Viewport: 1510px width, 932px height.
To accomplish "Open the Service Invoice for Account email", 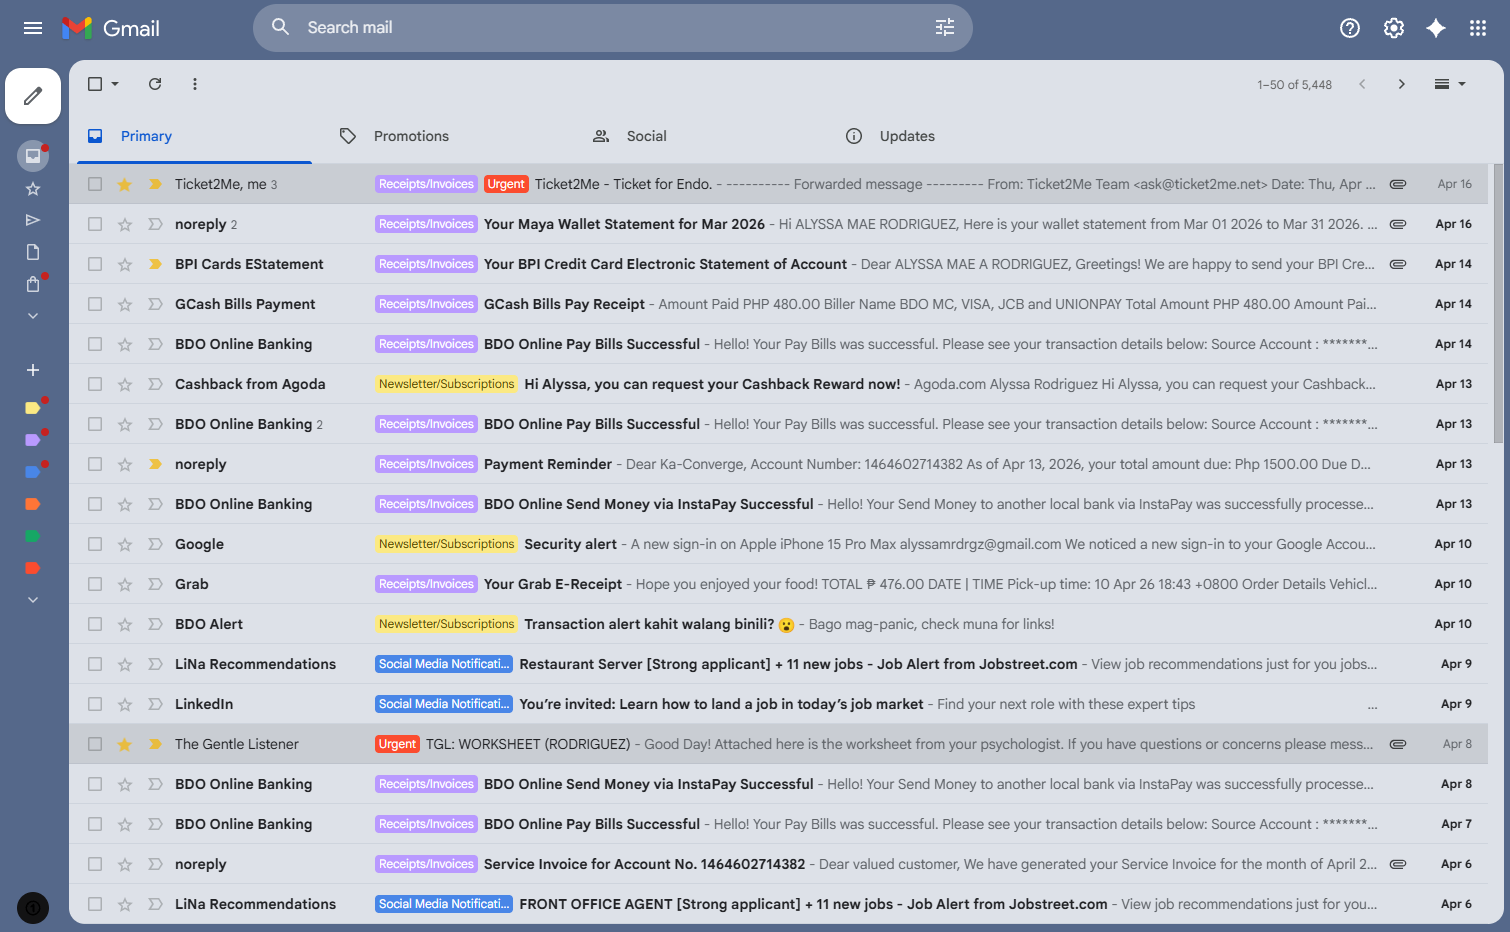I will [x=778, y=864].
